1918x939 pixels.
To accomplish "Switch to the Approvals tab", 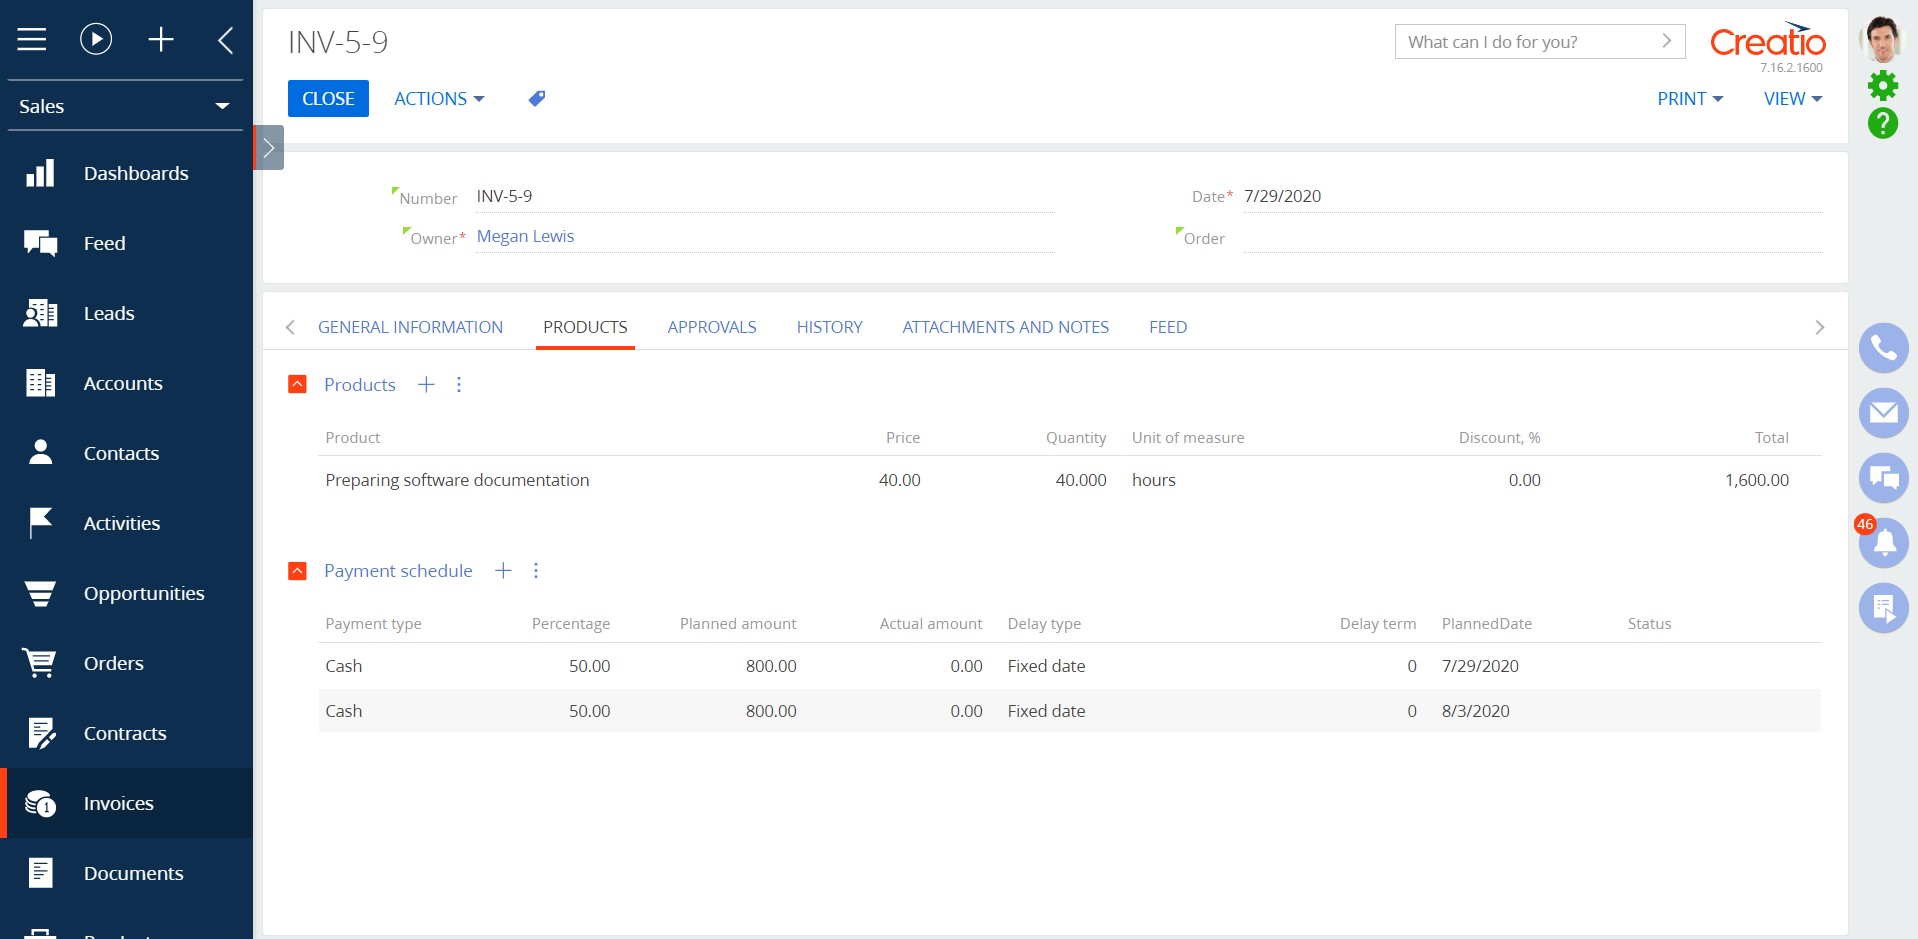I will (711, 327).
